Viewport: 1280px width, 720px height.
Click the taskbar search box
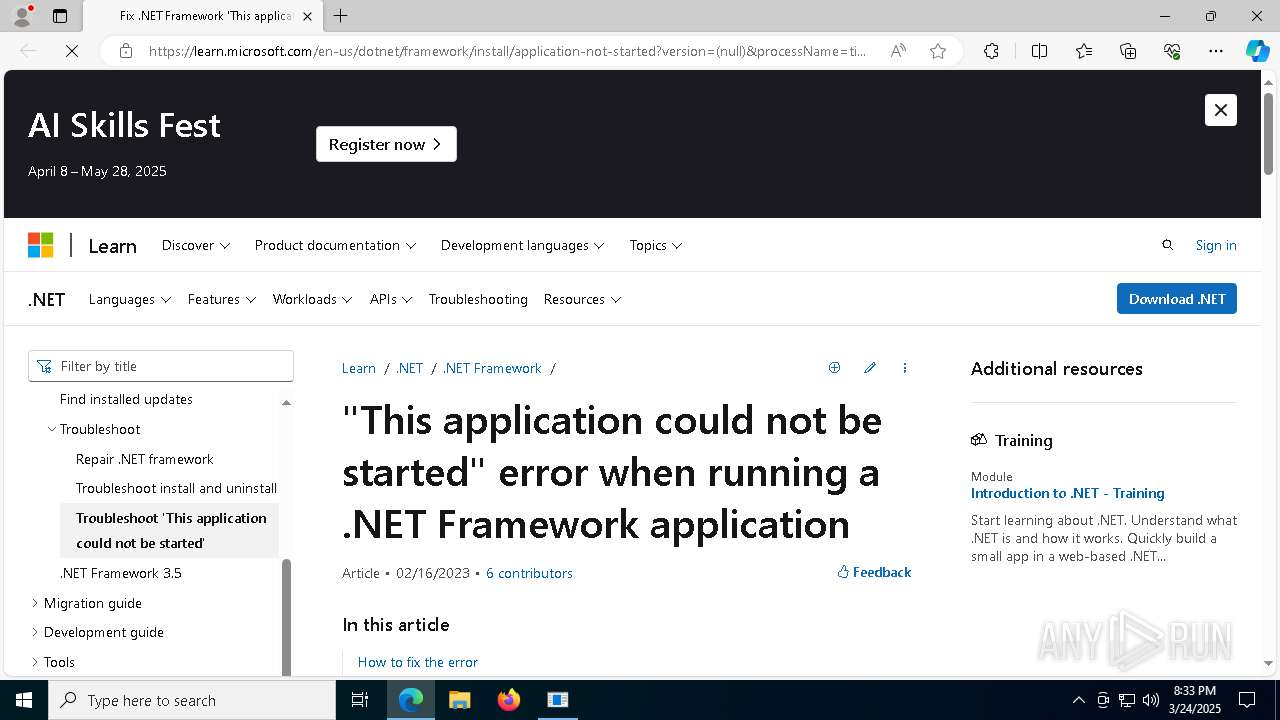192,700
